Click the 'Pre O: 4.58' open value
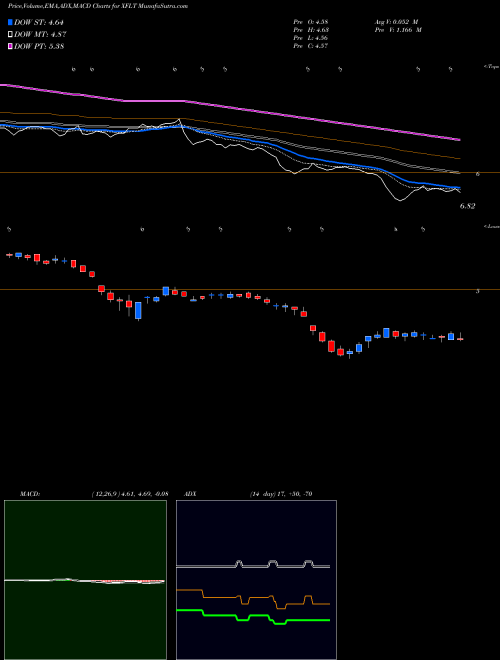500x660 pixels. [x=311, y=22]
